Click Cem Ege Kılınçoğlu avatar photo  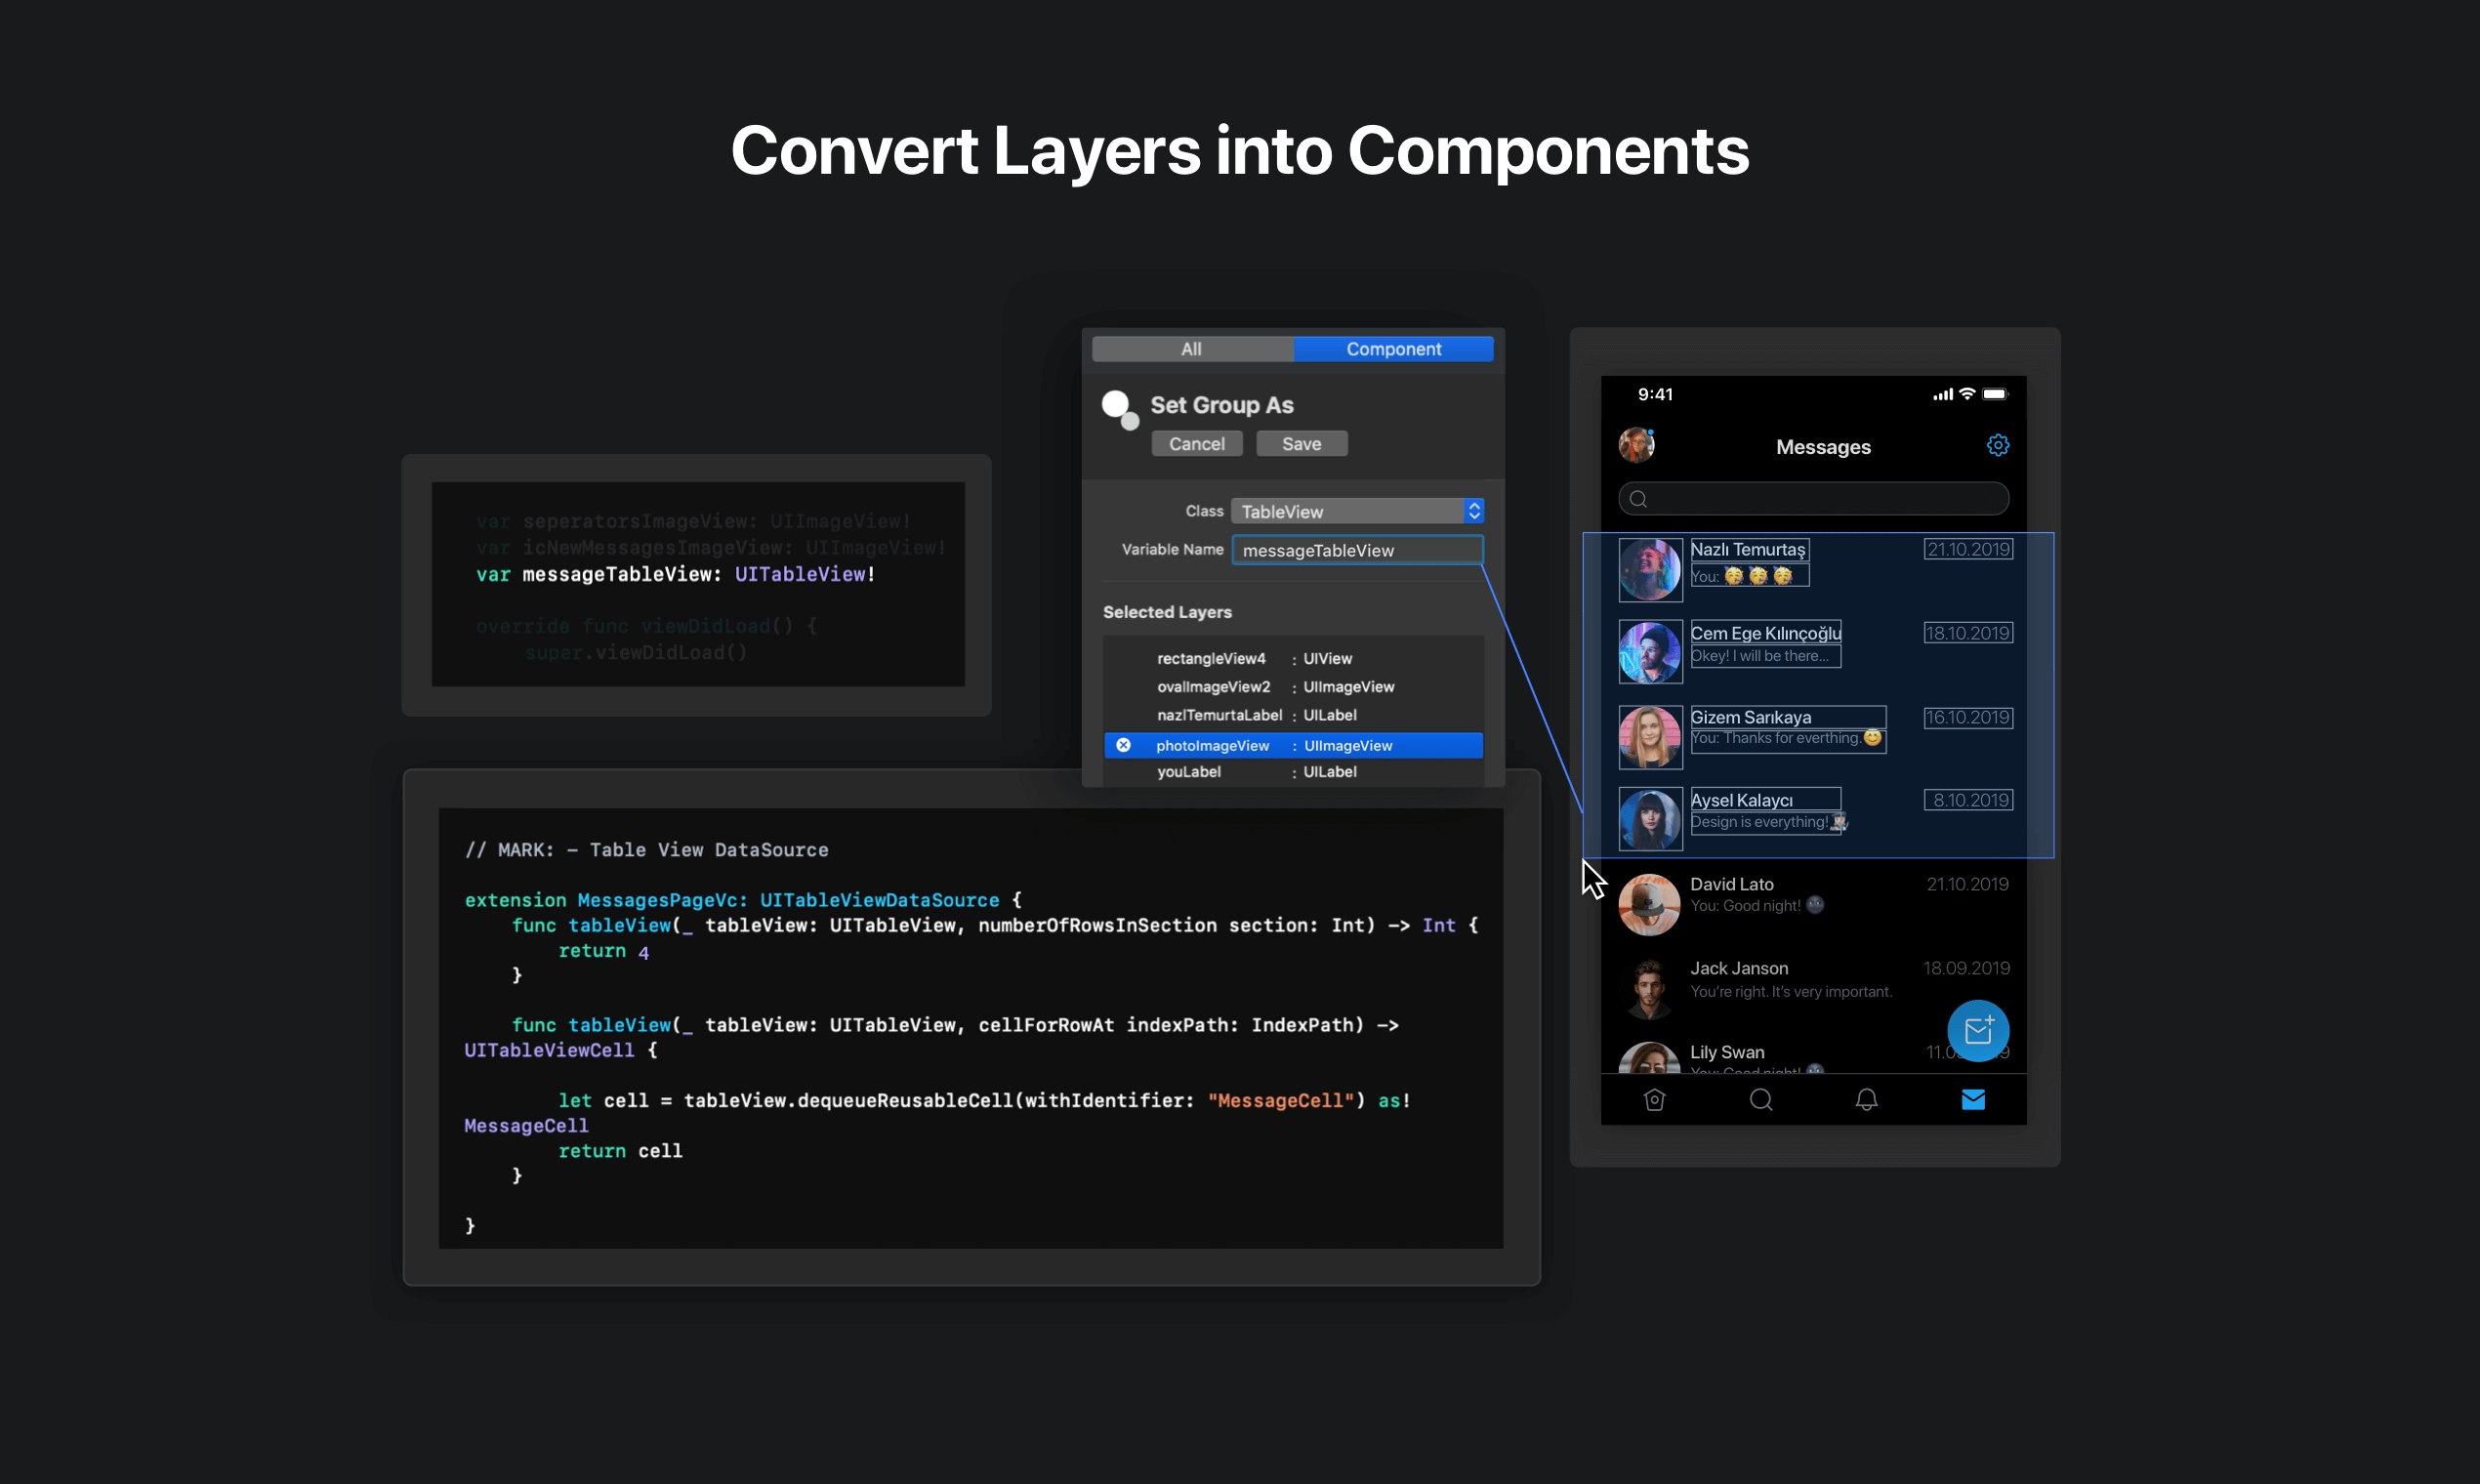pyautogui.click(x=1650, y=652)
